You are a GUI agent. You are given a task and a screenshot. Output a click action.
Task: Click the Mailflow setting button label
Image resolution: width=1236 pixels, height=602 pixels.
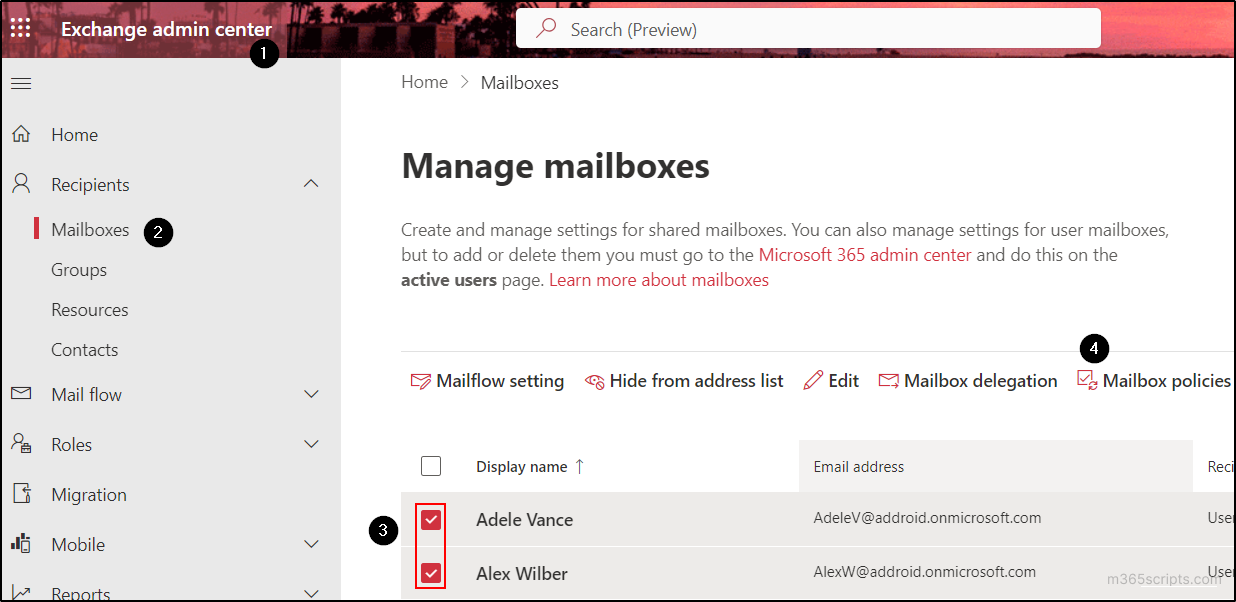point(500,381)
